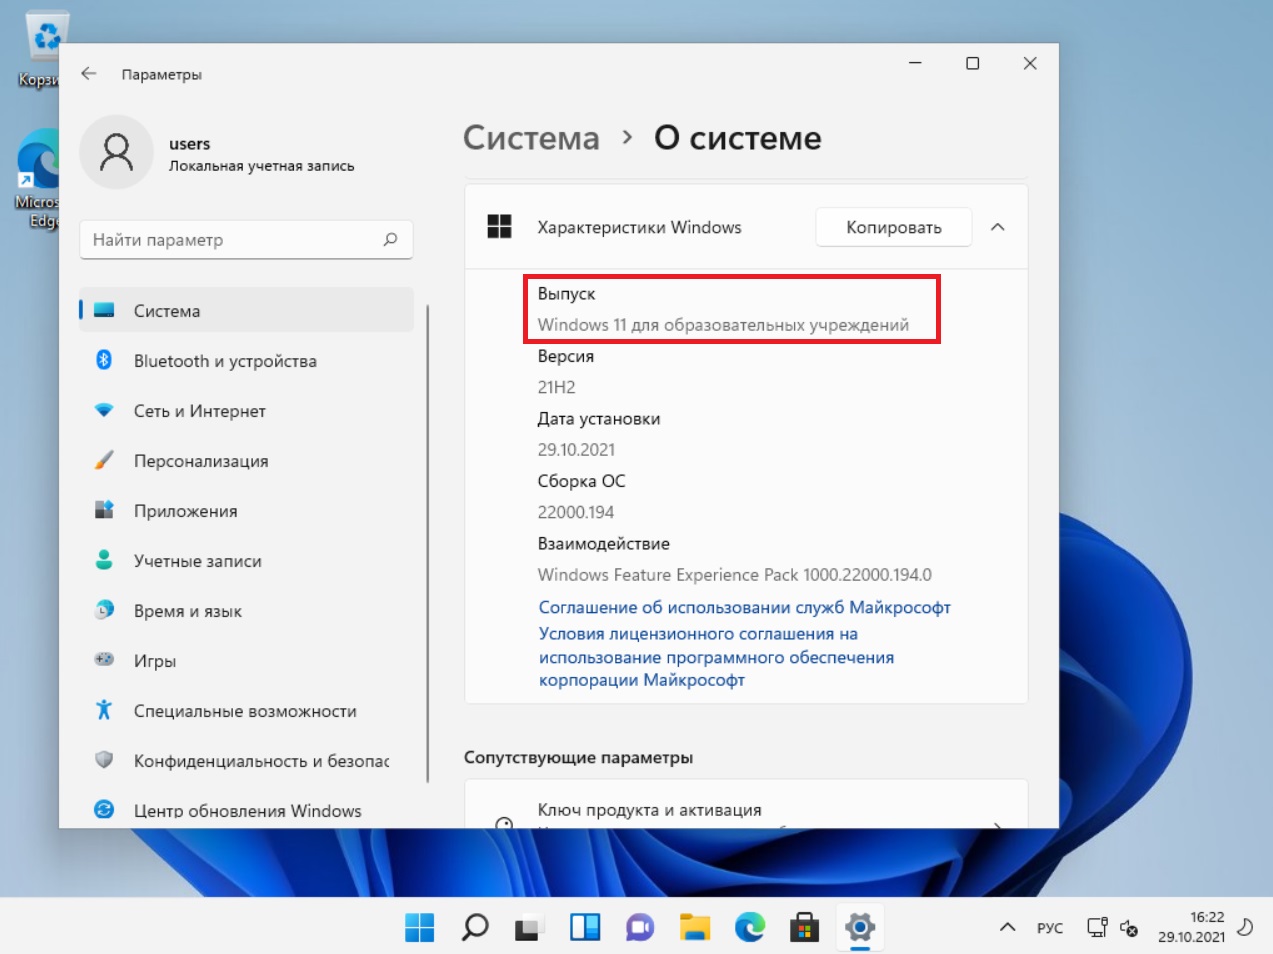
Task: Select Microsoft Edge desktop shortcut
Action: point(38,178)
